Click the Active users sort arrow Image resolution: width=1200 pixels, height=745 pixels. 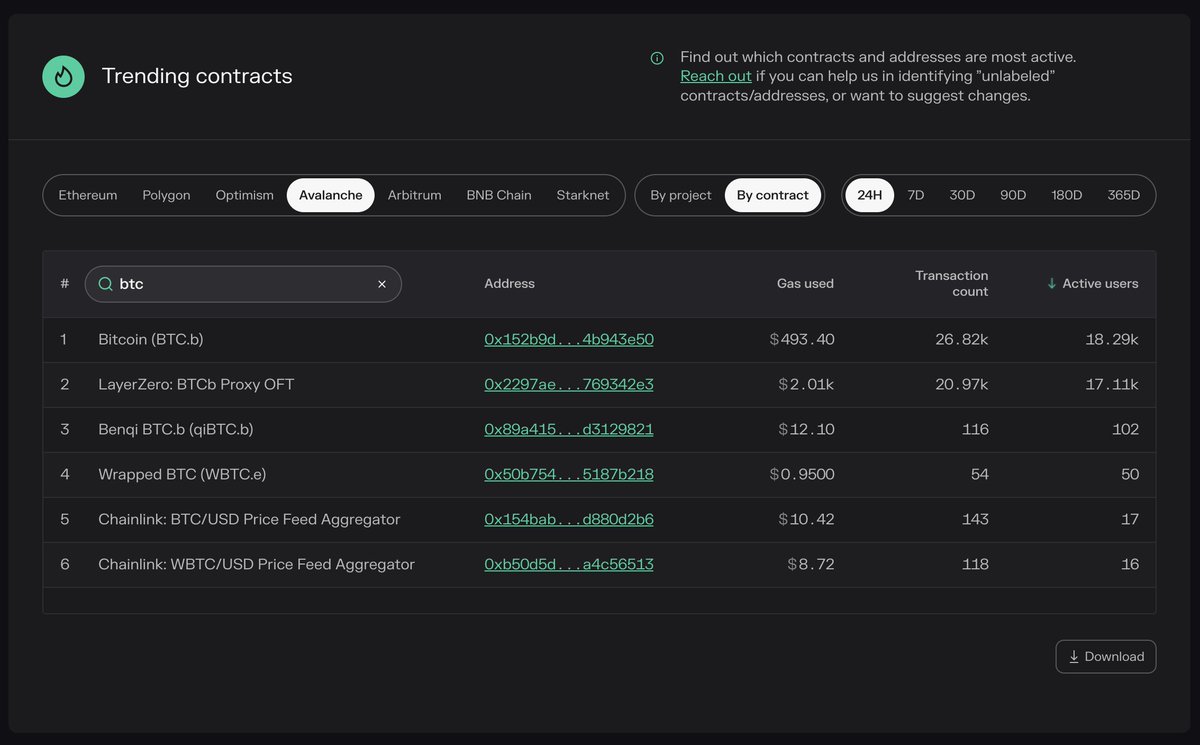1051,284
